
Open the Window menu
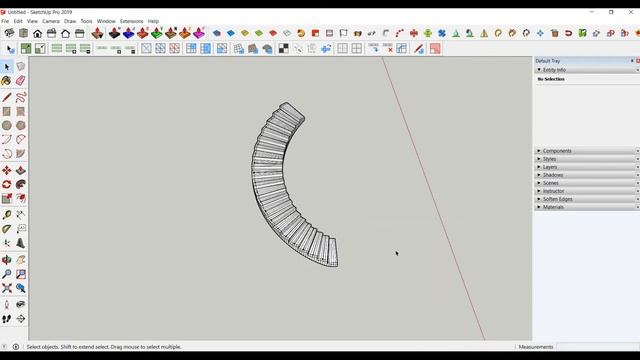(106, 21)
